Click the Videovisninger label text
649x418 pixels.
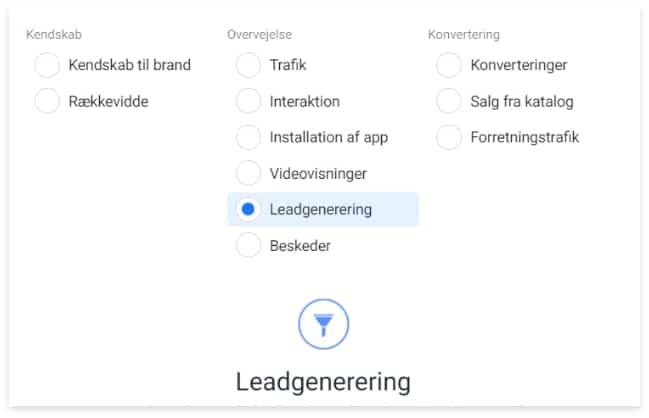coord(318,173)
